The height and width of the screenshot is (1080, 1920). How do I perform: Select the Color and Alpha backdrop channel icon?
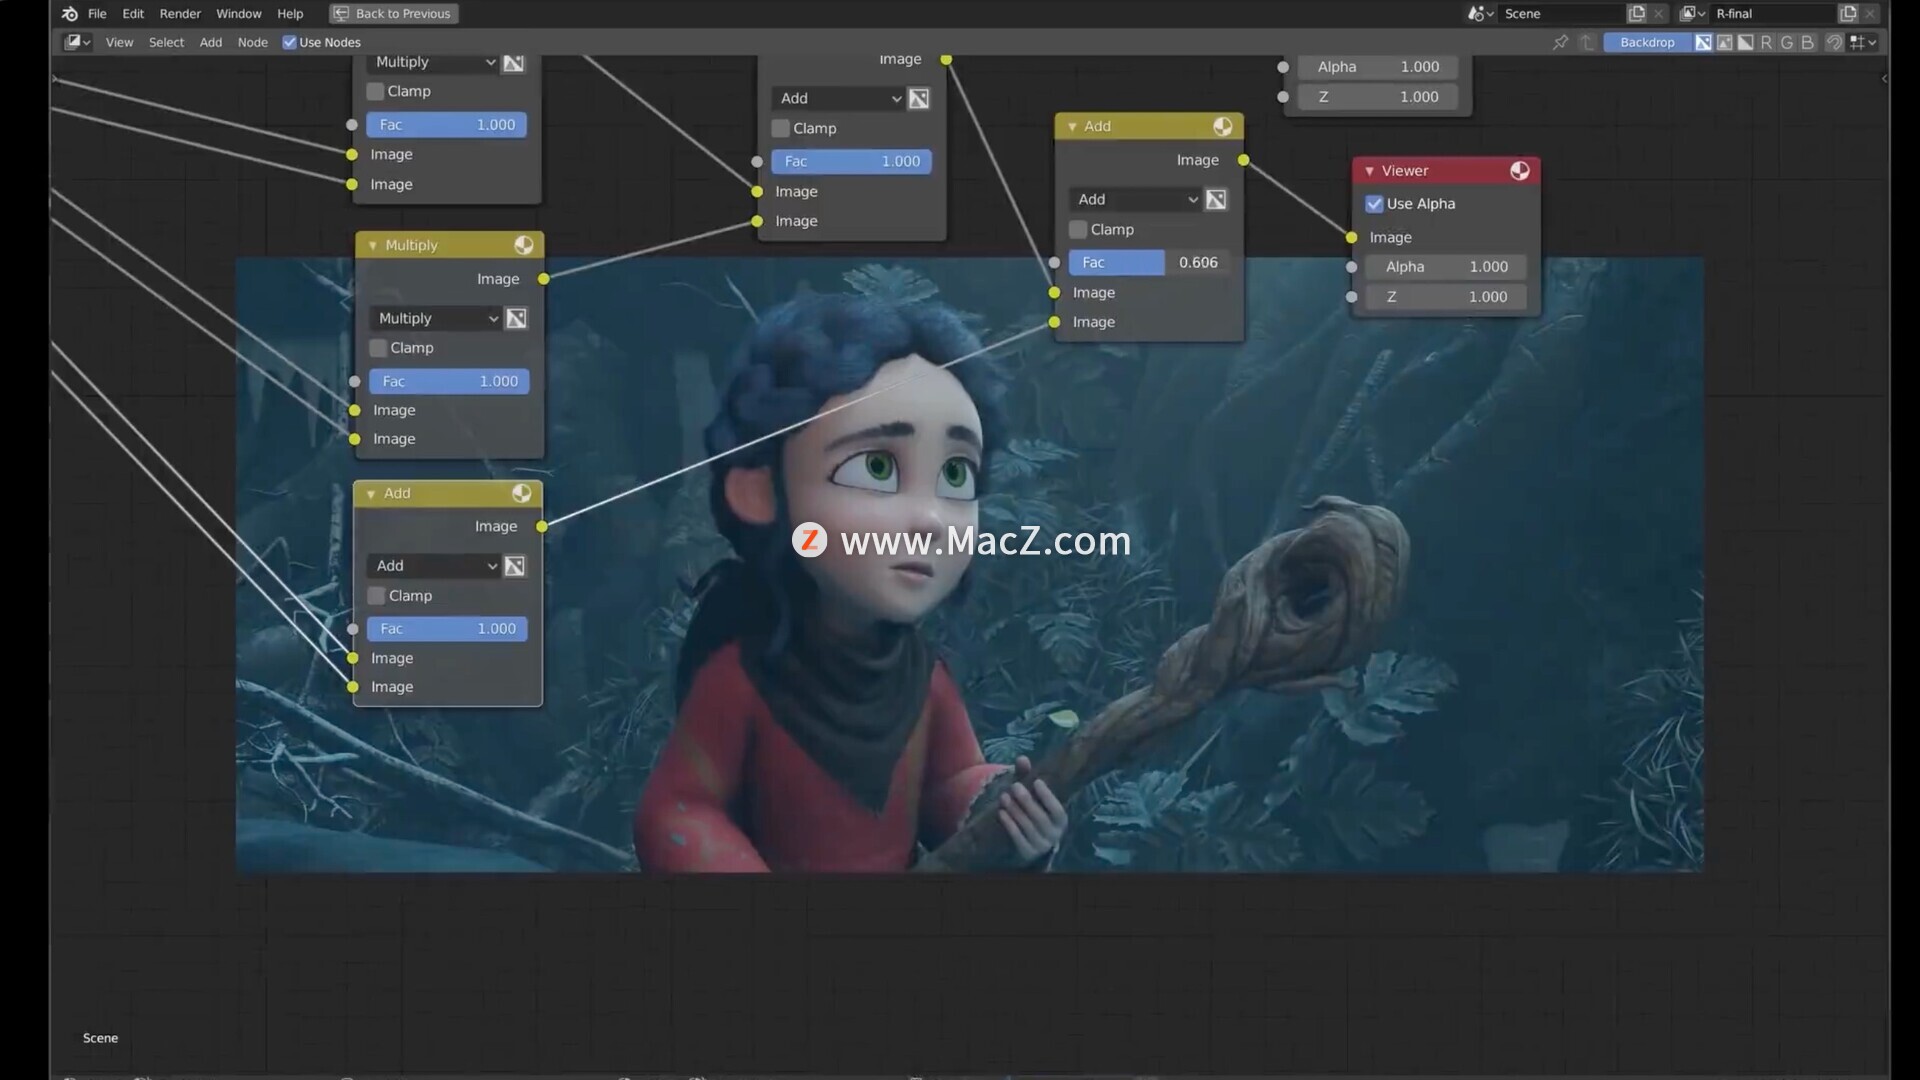[x=1703, y=42]
